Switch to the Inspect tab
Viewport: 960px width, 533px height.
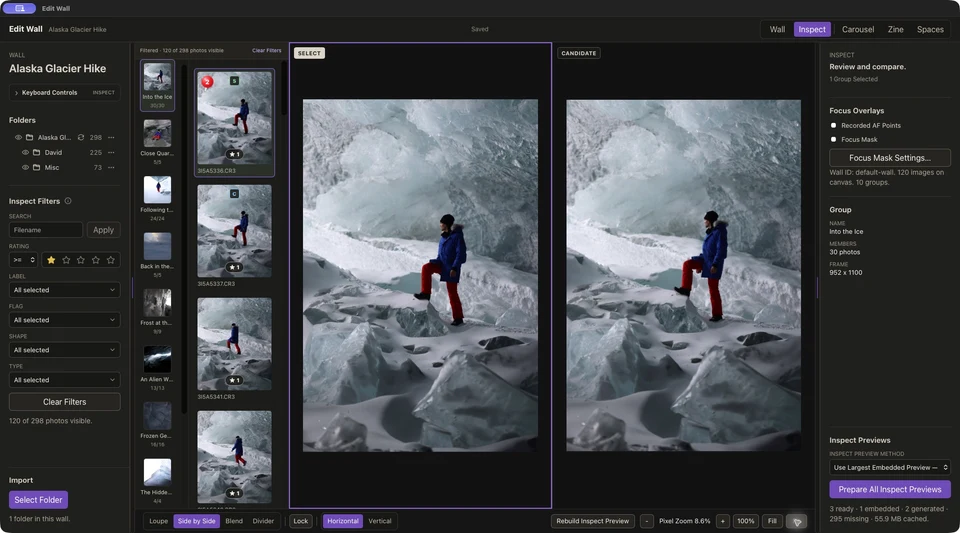(x=812, y=29)
